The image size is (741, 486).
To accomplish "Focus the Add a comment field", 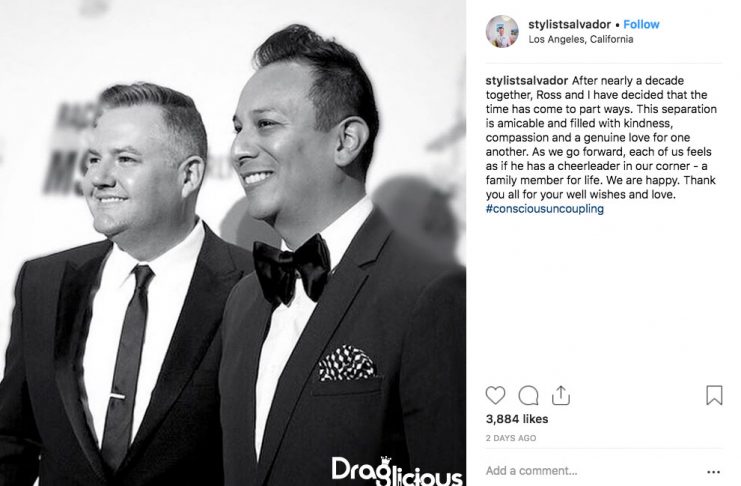I will click(591, 471).
